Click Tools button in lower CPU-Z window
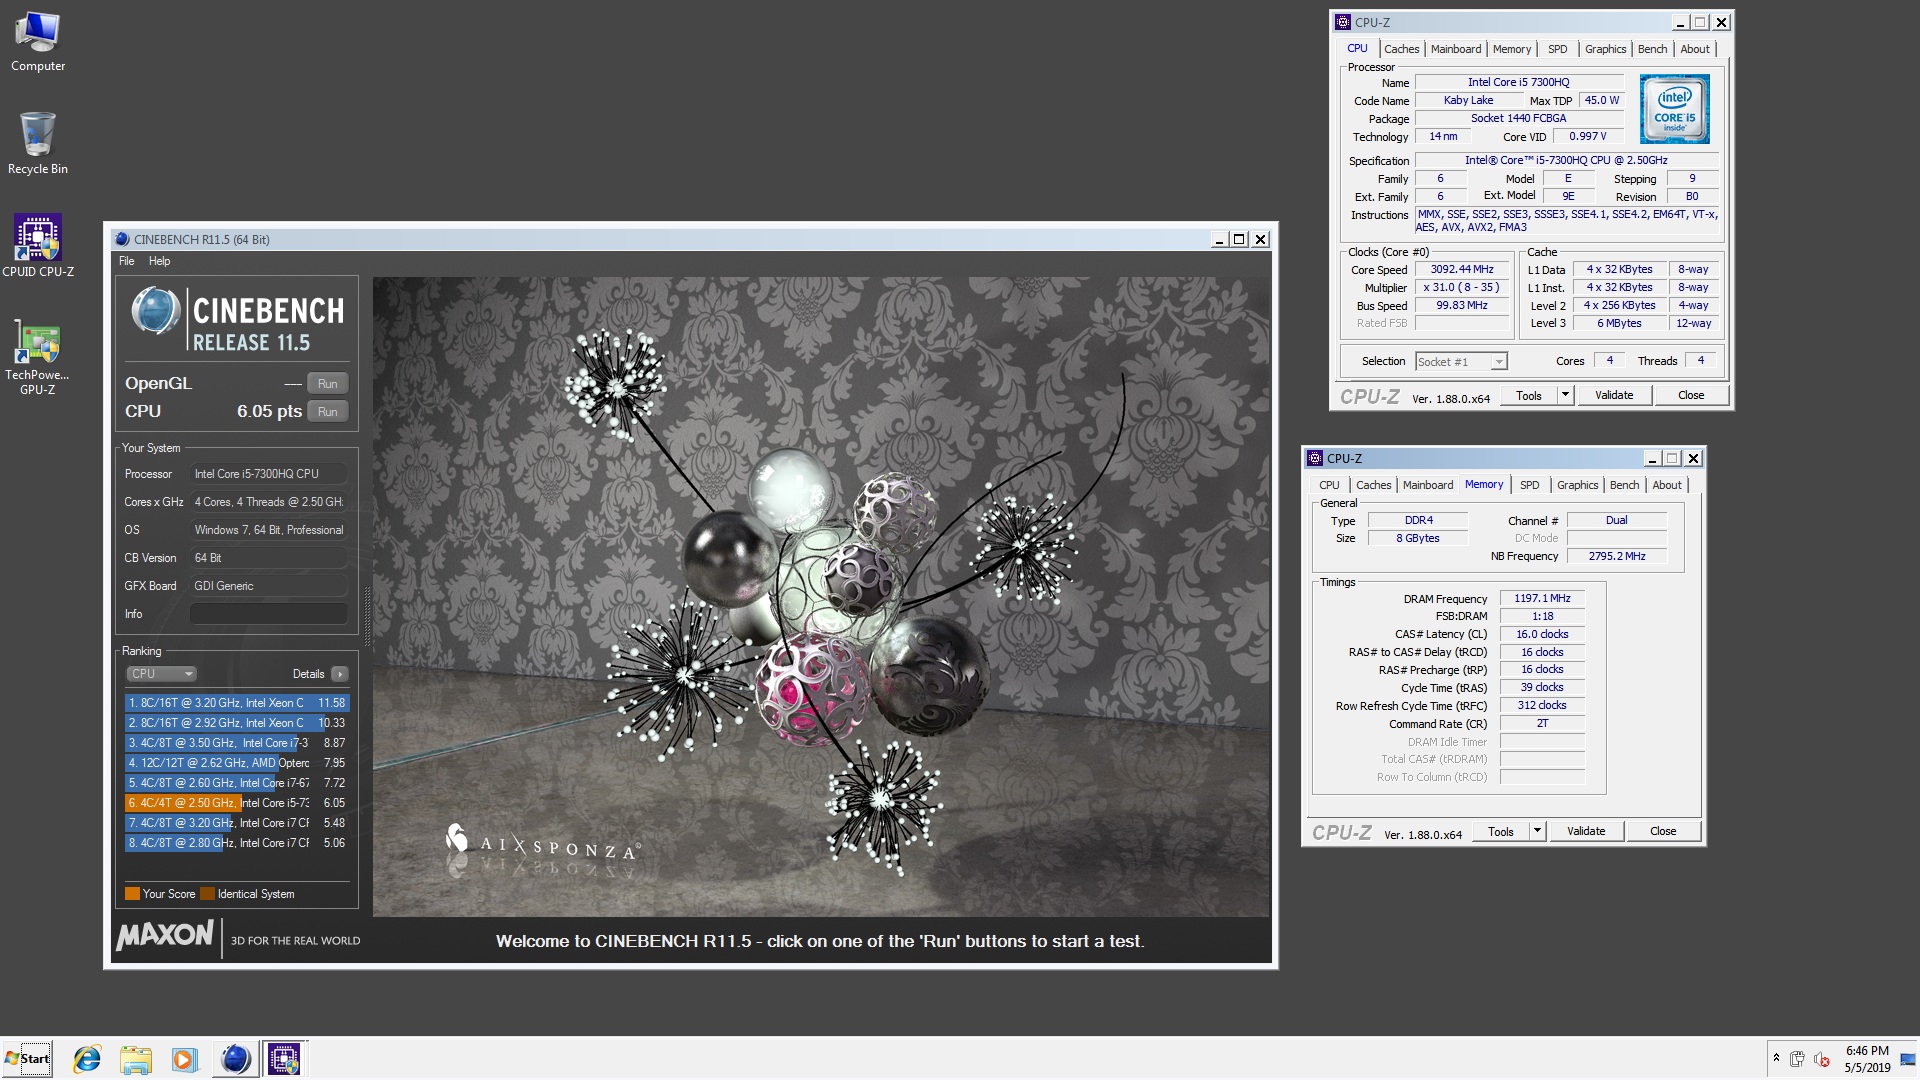Viewport: 1920px width, 1080px height. (x=1500, y=832)
